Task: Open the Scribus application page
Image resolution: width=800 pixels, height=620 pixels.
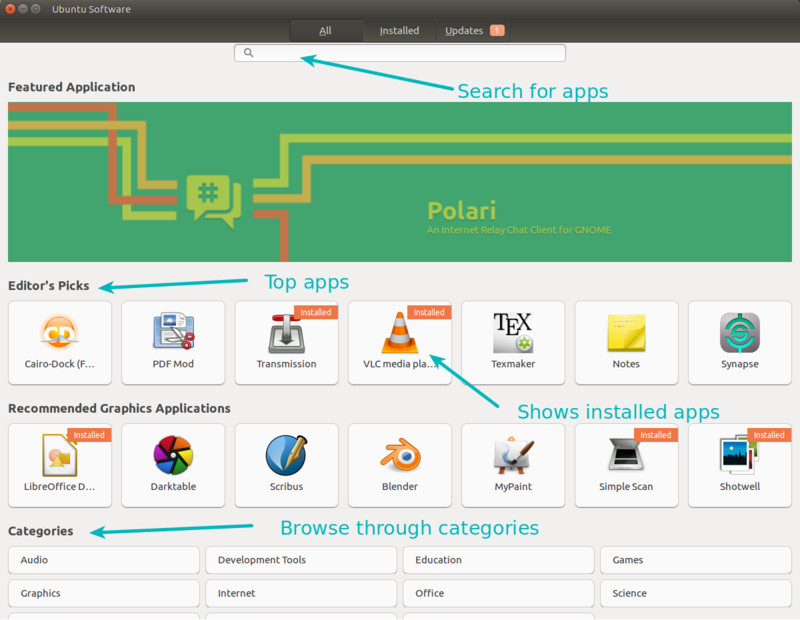Action: click(286, 465)
